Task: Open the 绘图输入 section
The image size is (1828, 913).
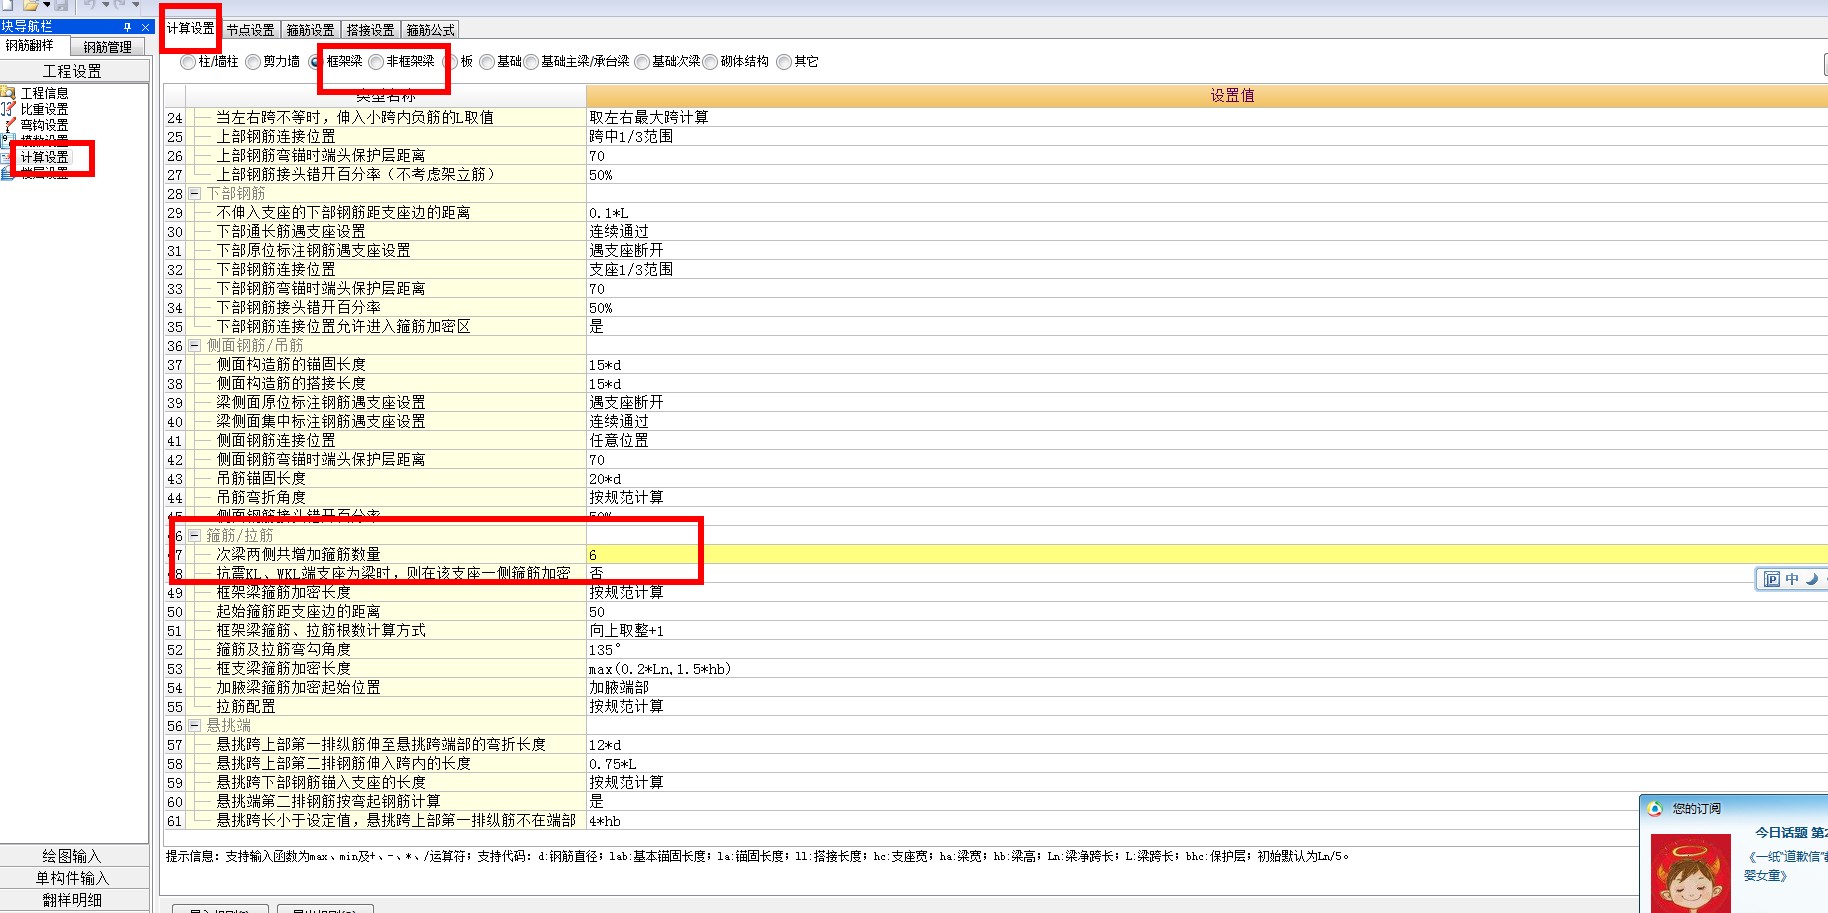Action: pos(74,856)
